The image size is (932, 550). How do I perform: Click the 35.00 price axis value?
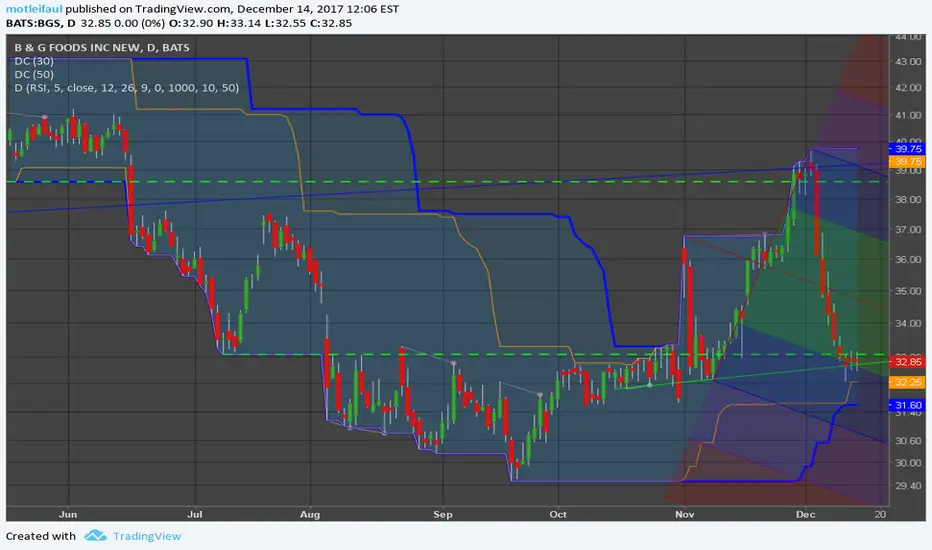[908, 291]
